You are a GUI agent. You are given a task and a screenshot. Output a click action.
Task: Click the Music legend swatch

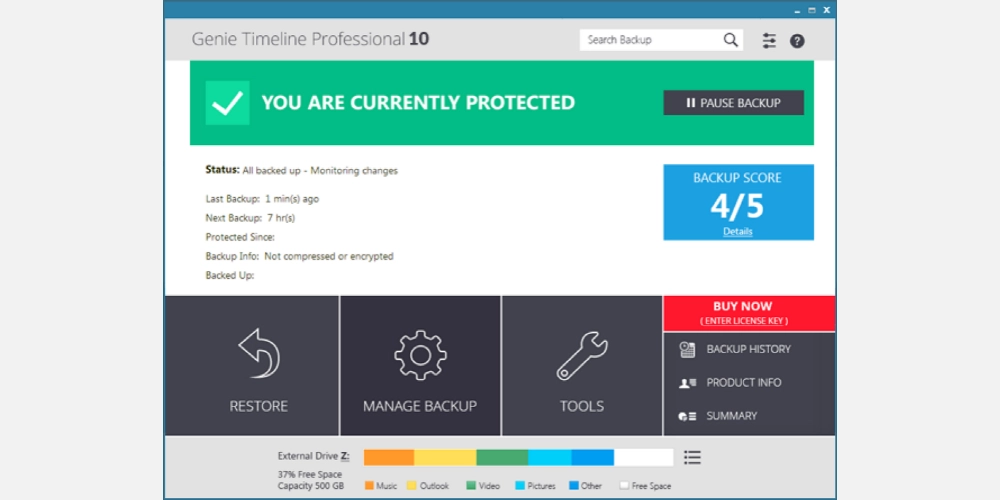(369, 485)
